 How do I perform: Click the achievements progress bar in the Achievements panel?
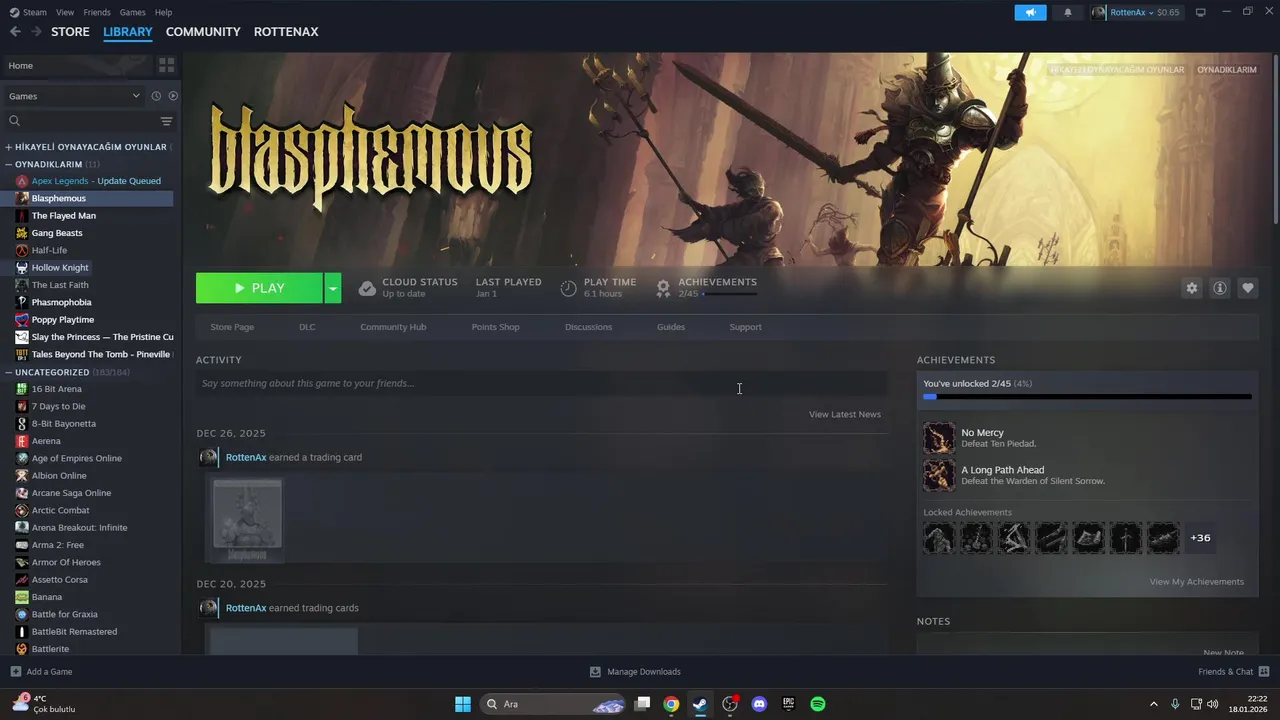coord(1087,397)
